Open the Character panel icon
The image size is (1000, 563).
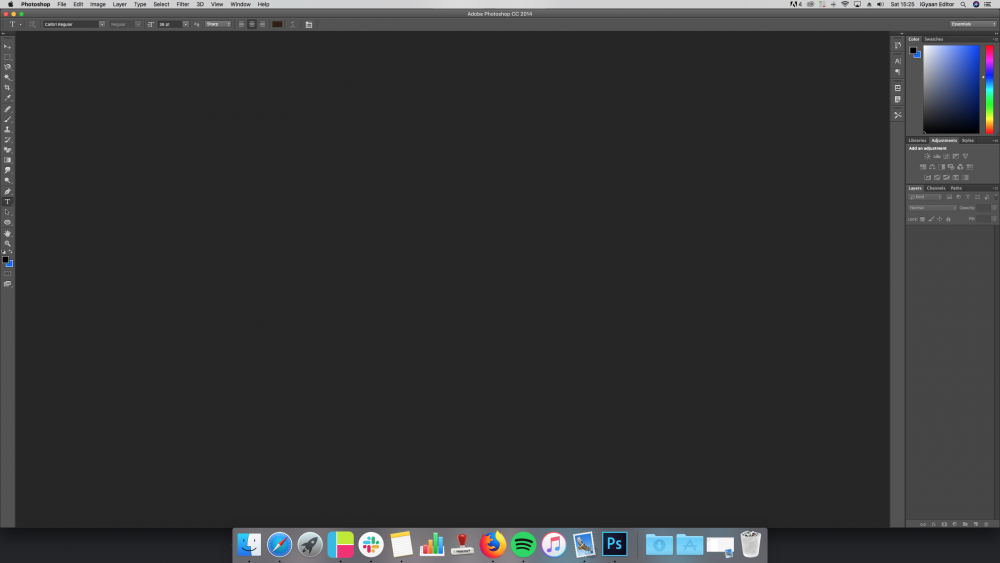coord(898,61)
